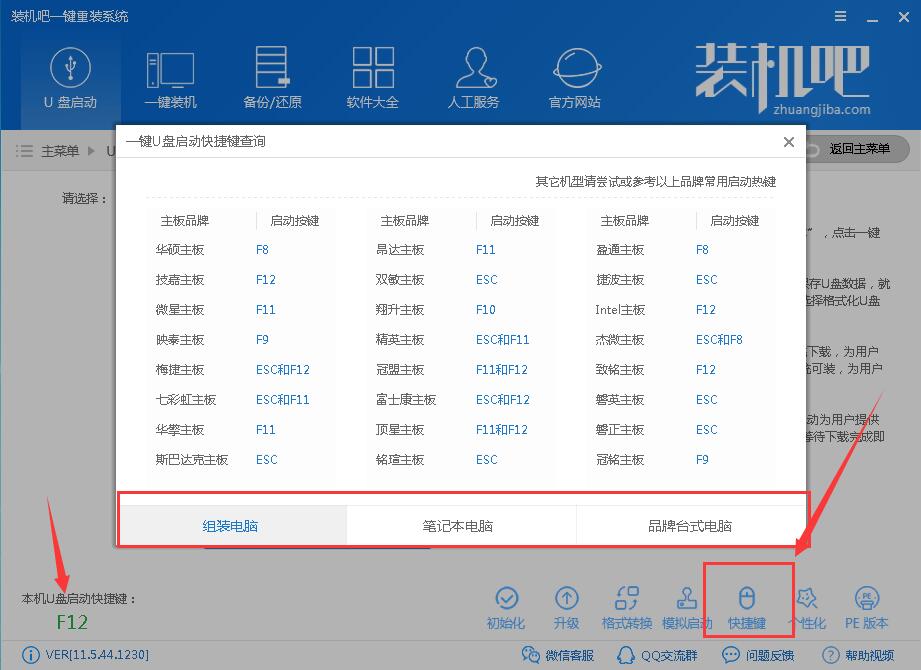Open 帮助视频 help videos

click(x=861, y=655)
